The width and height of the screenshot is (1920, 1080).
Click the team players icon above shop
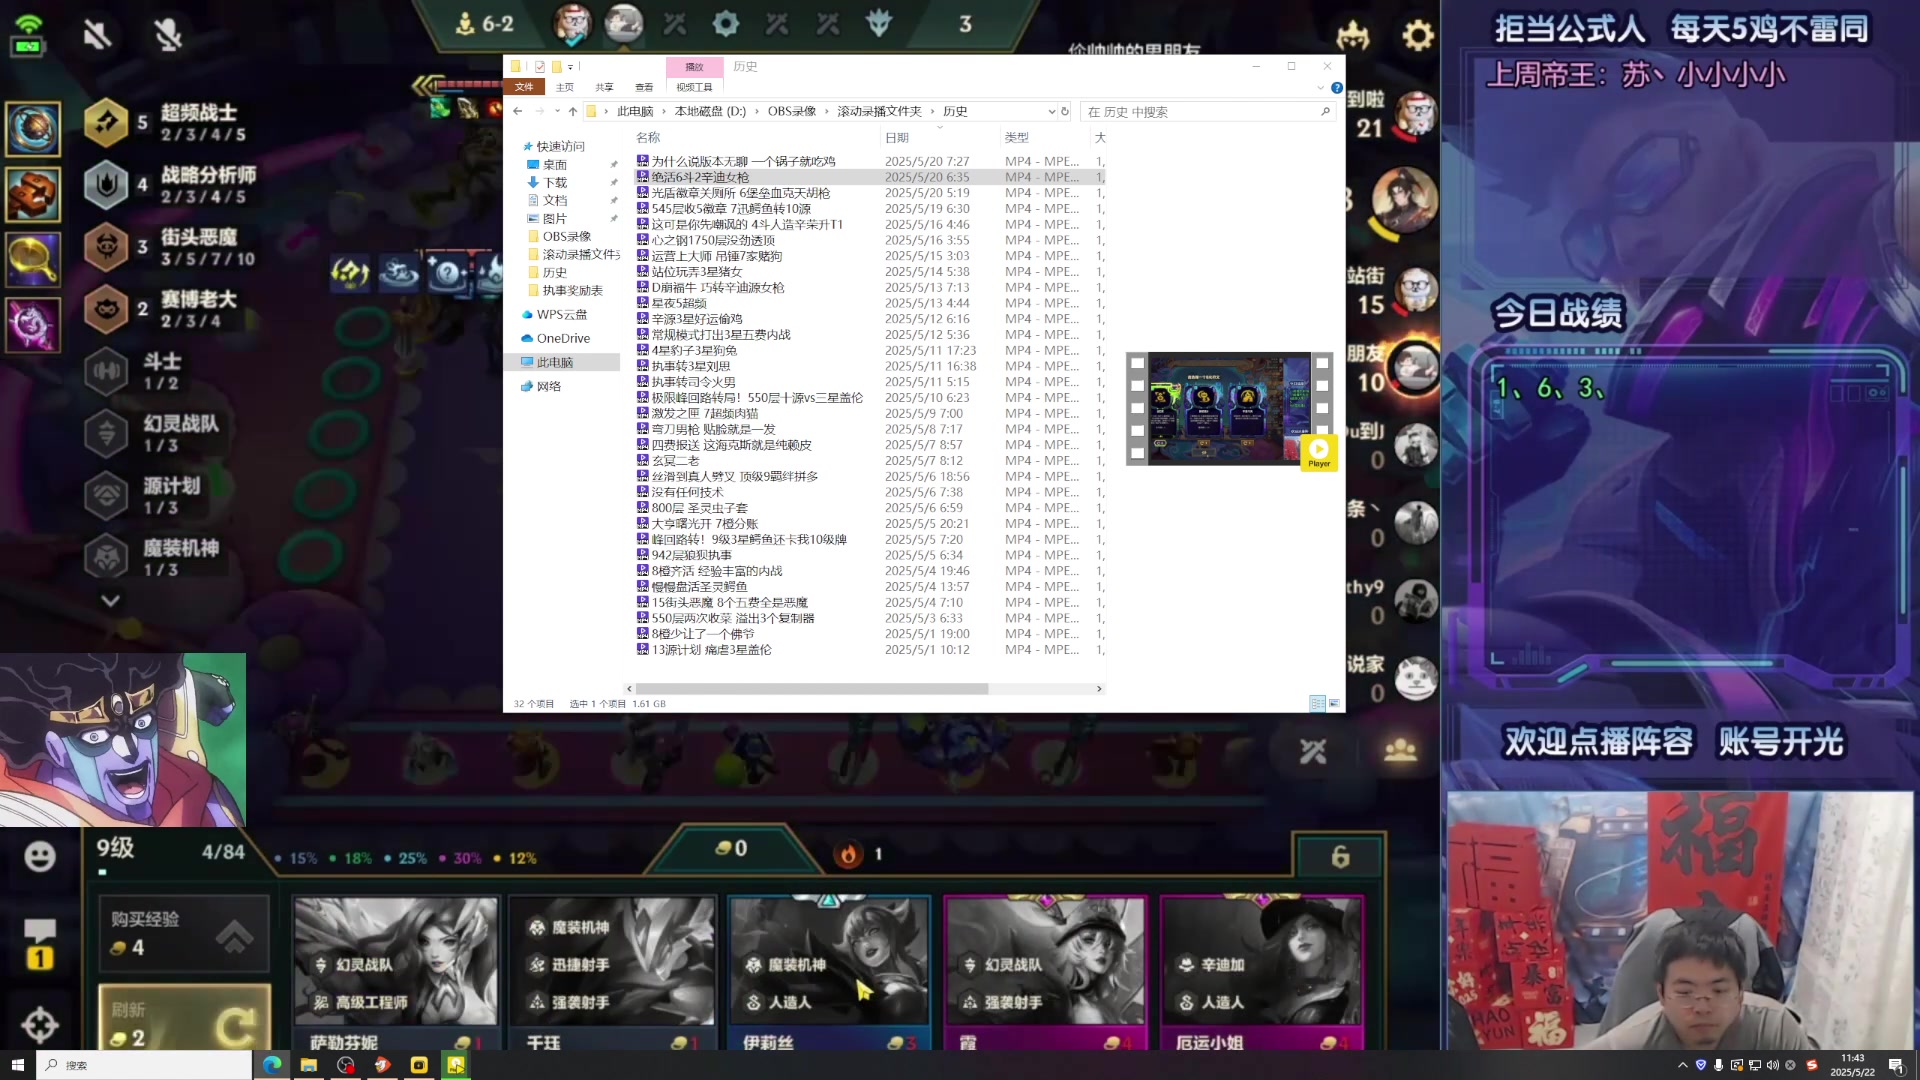point(1400,750)
